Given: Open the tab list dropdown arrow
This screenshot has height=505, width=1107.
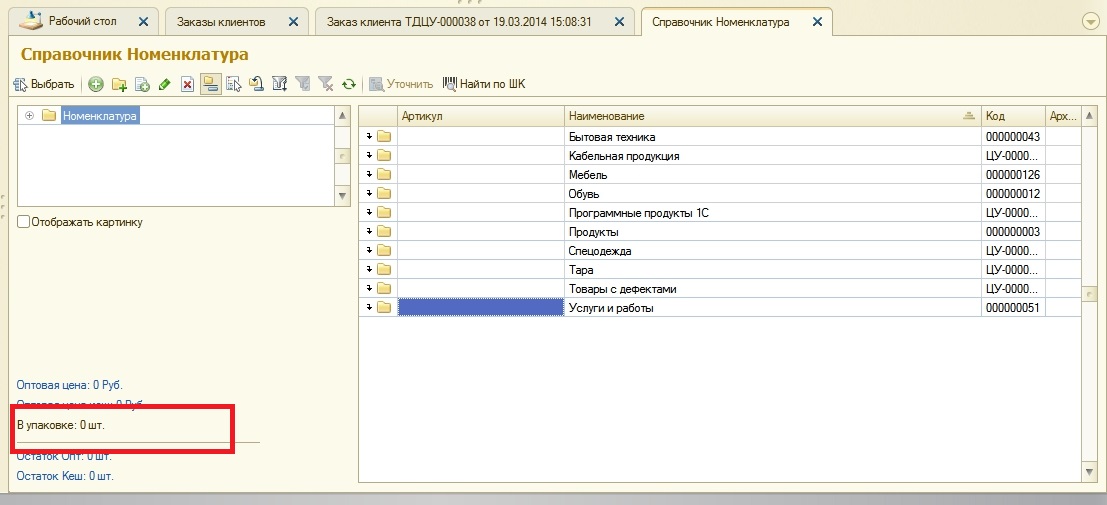Looking at the screenshot, I should click(x=1090, y=21).
